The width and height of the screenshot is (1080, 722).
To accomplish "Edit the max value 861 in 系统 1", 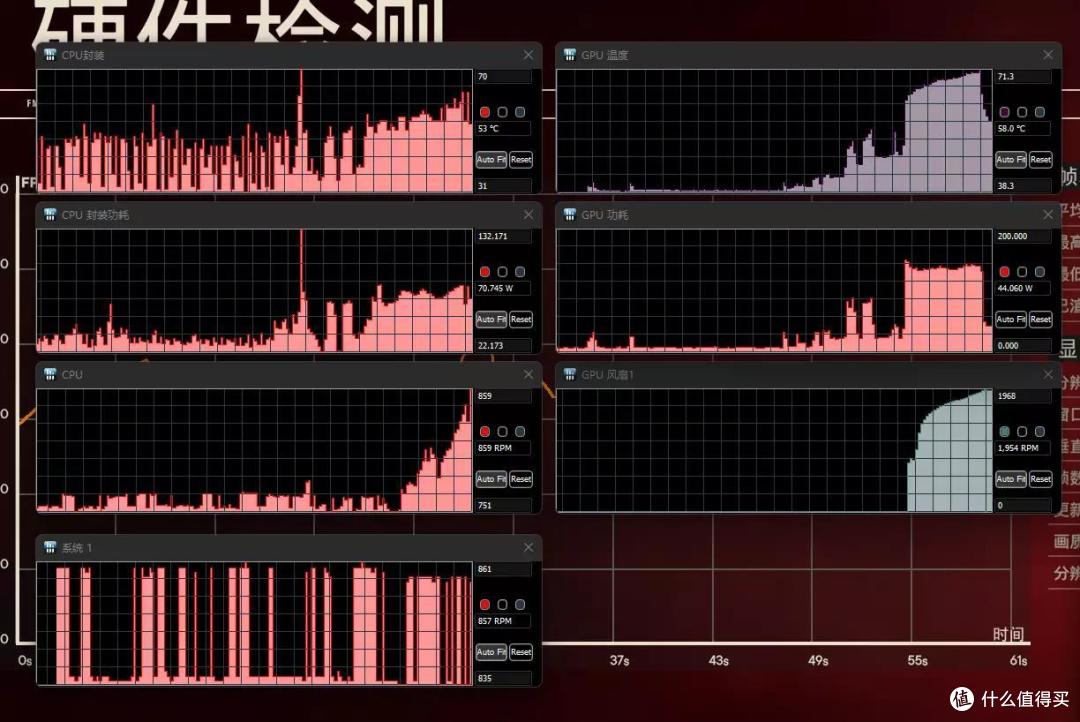I will click(x=503, y=569).
